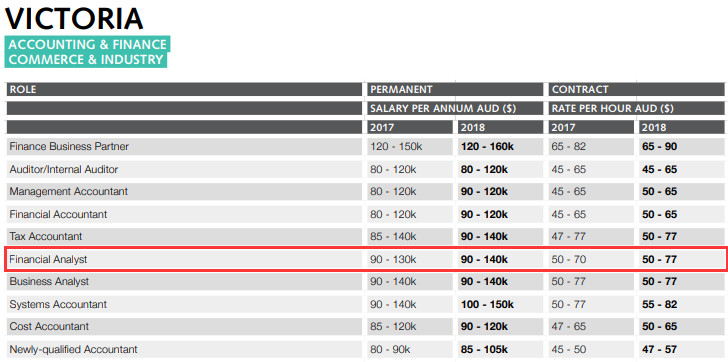Select the Systems Accountant role cell
The image size is (728, 362).
[x=184, y=304]
